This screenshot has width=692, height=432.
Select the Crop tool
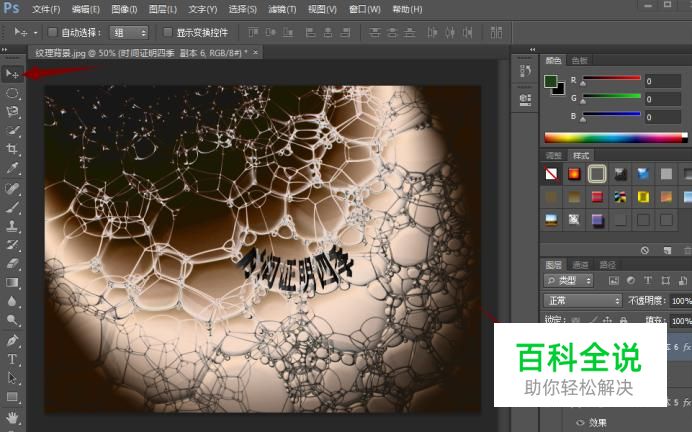click(x=12, y=149)
